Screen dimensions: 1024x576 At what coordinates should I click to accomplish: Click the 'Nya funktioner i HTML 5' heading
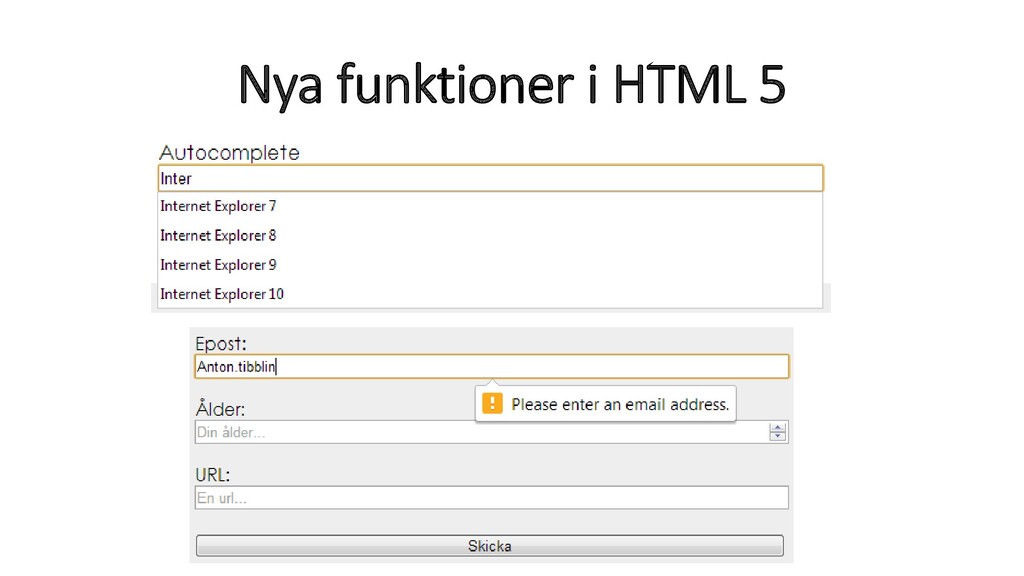512,84
